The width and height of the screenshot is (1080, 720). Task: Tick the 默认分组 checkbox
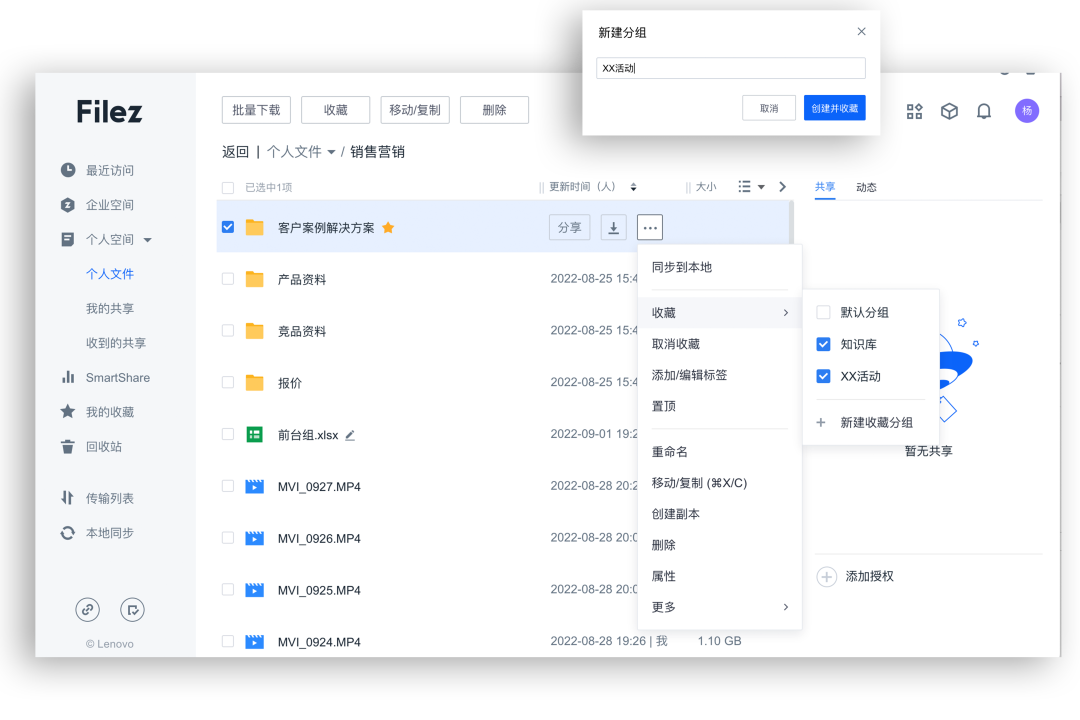pyautogui.click(x=823, y=312)
